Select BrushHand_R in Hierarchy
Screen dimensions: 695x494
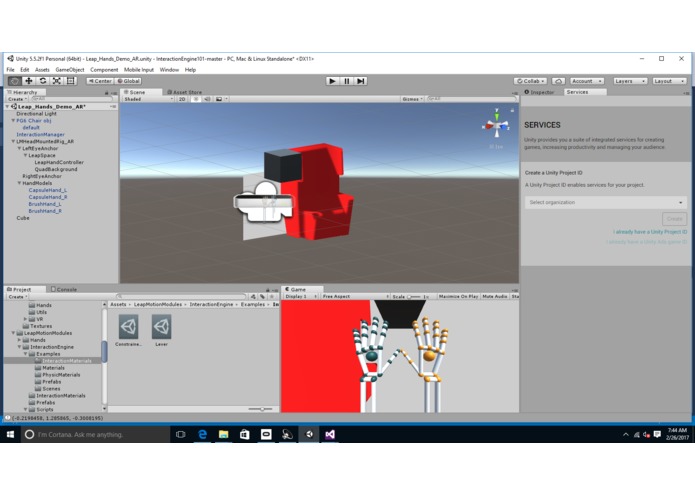[x=45, y=211]
